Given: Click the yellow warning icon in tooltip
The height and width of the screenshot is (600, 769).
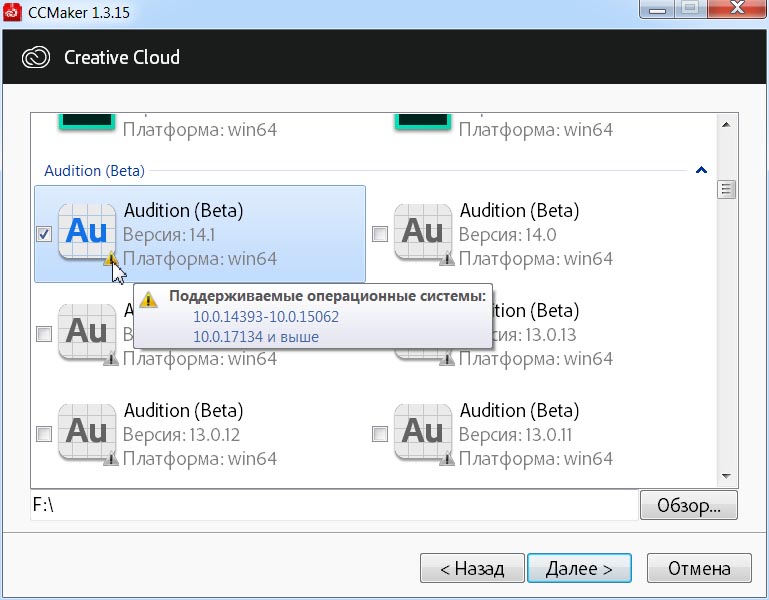Looking at the screenshot, I should pos(148,299).
